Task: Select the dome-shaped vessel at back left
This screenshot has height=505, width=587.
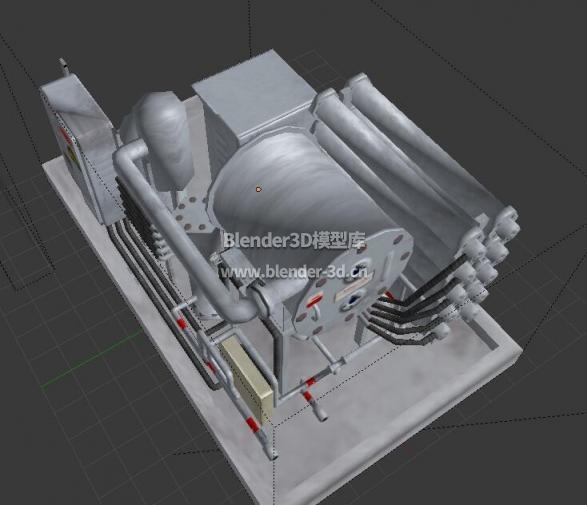Action: (x=161, y=140)
